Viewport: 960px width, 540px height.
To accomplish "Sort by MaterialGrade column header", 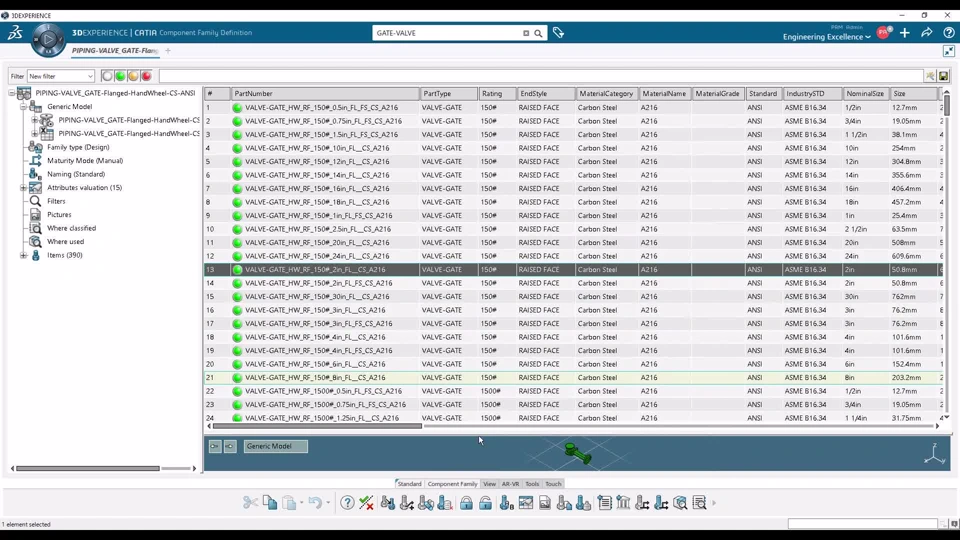I will click(718, 94).
